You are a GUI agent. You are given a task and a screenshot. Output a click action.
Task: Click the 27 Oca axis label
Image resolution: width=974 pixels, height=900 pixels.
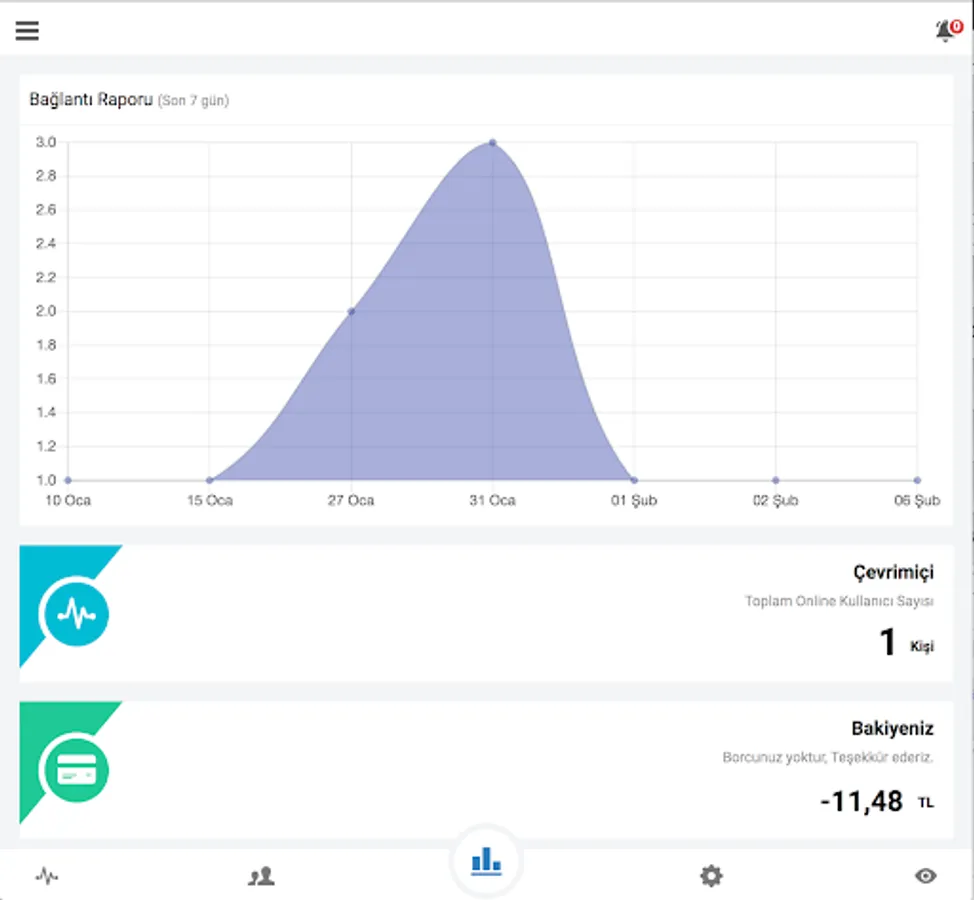coord(351,501)
